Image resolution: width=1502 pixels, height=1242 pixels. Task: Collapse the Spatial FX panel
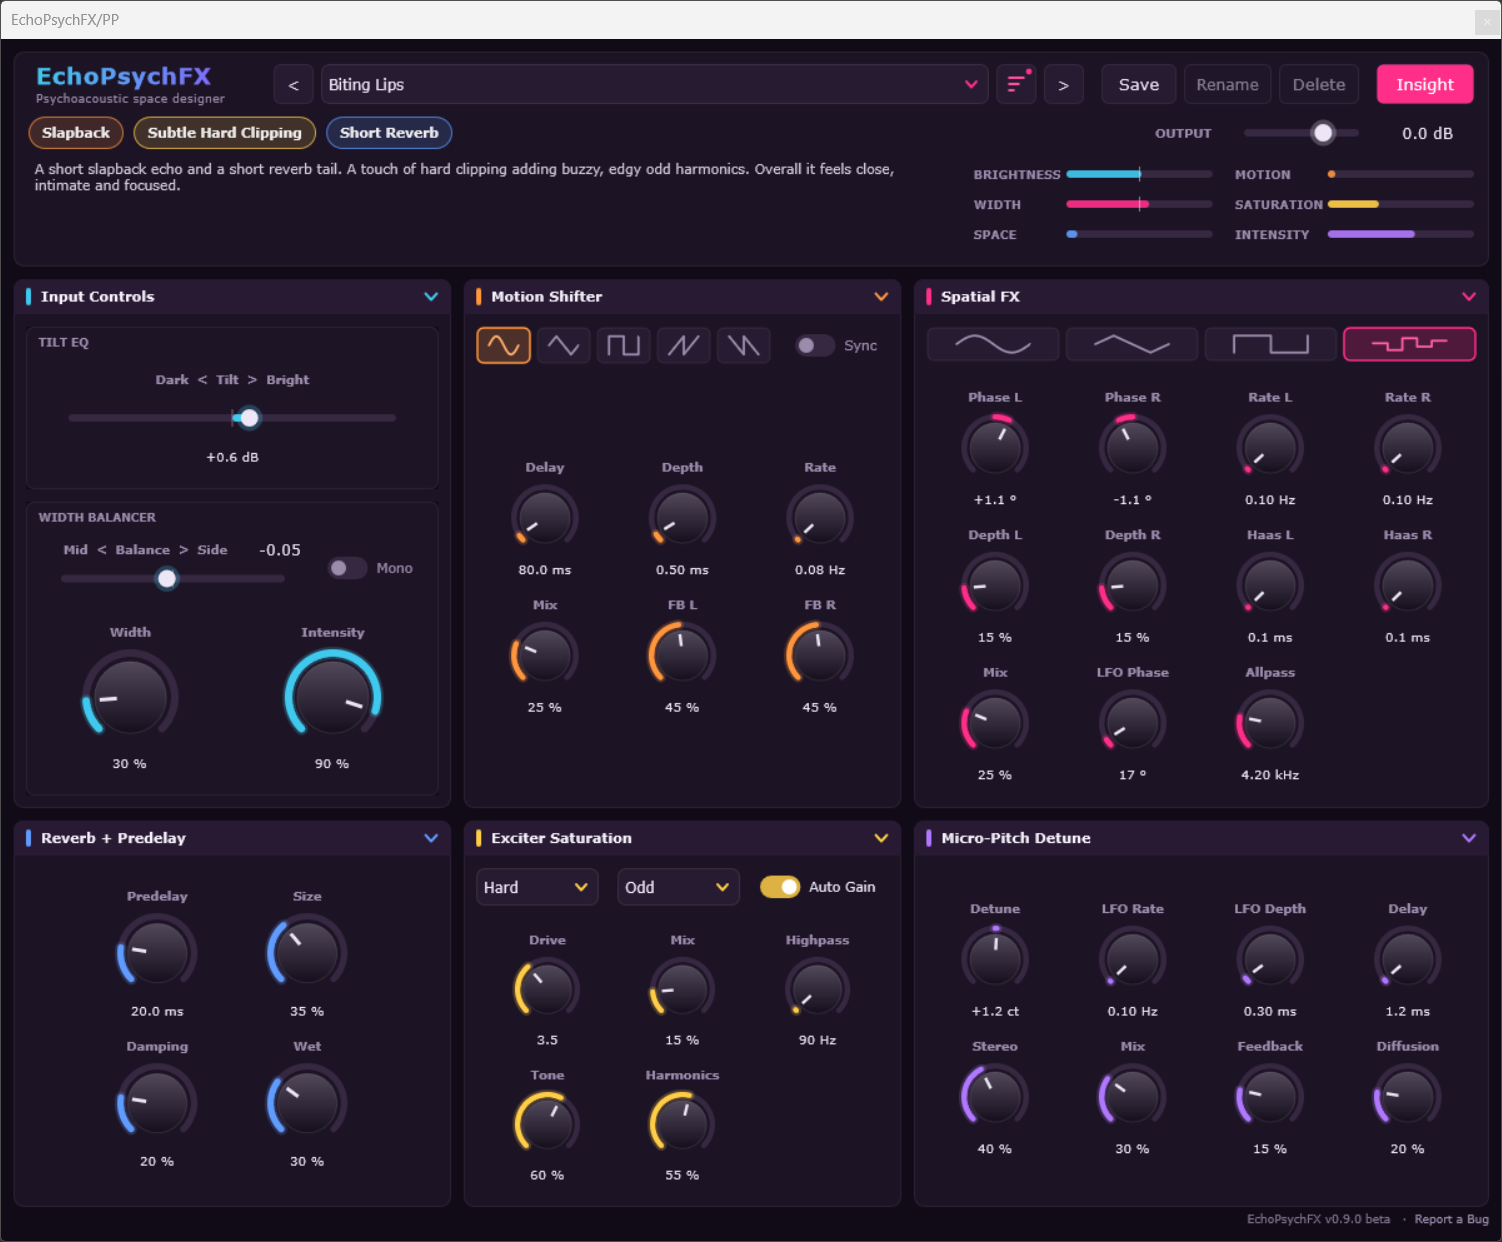click(1469, 296)
